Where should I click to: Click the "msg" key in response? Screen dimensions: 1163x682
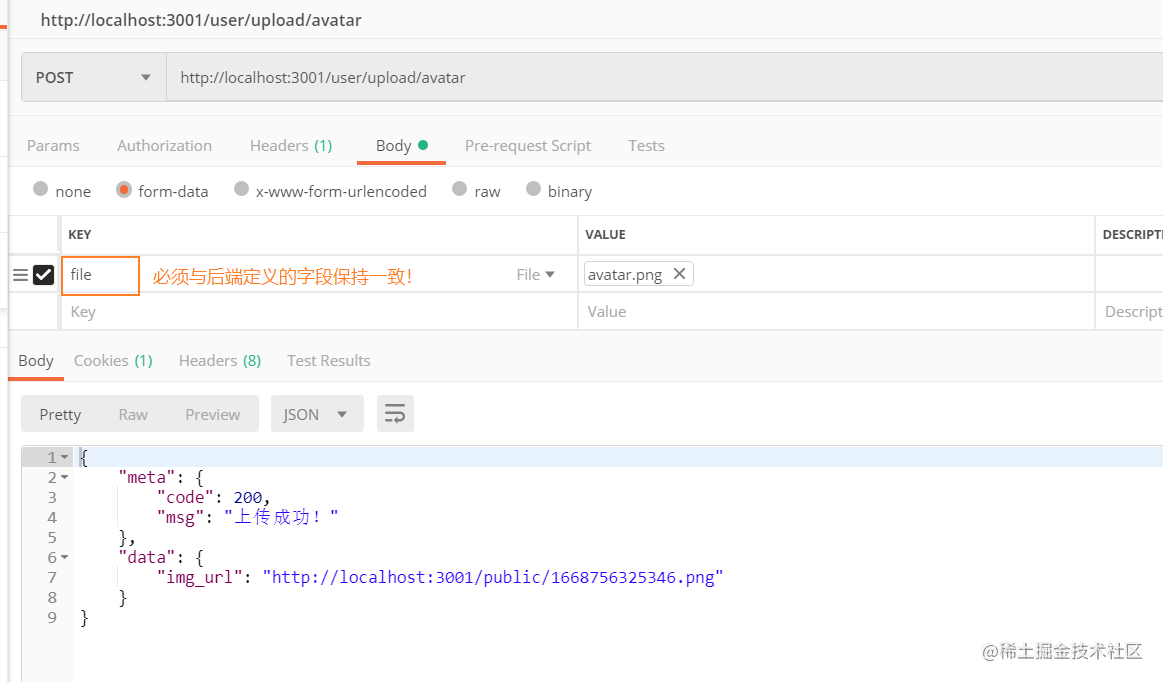(180, 517)
